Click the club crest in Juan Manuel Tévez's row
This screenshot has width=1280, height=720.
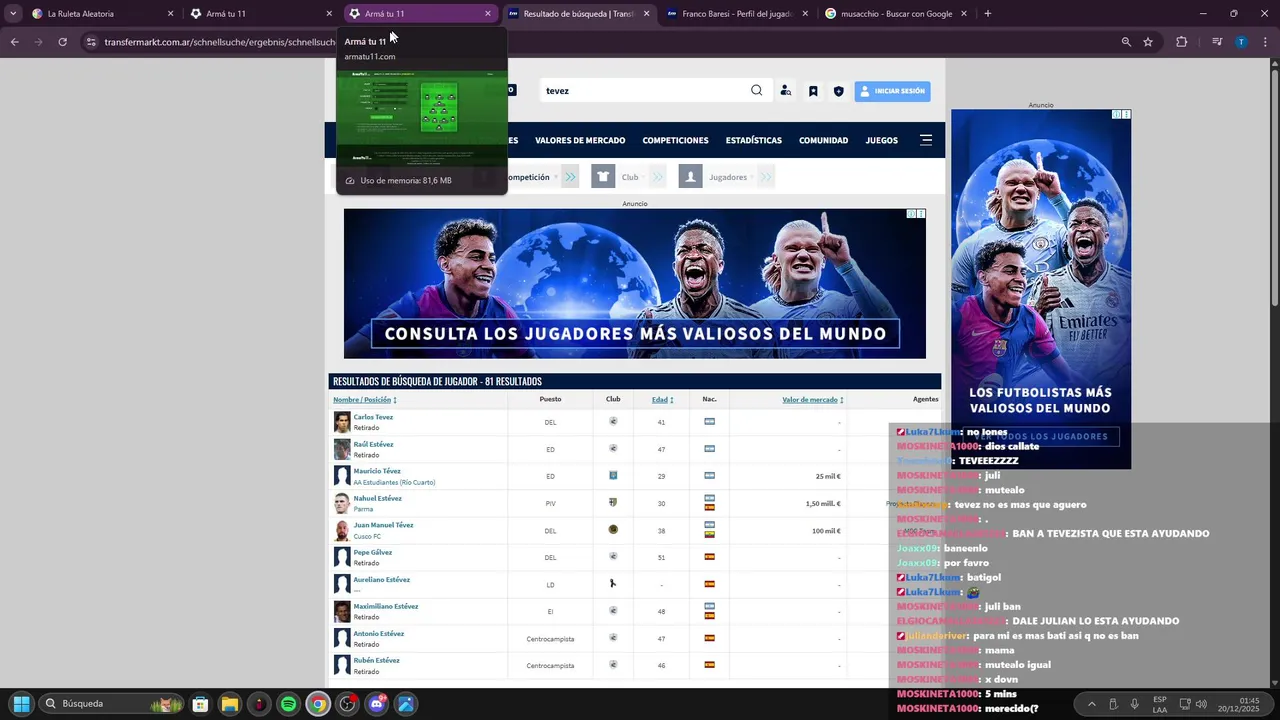coord(613,529)
